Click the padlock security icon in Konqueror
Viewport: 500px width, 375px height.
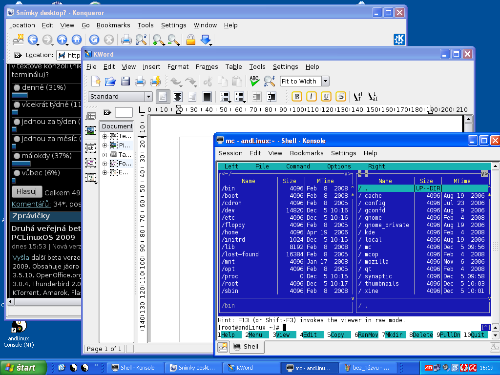(190, 40)
